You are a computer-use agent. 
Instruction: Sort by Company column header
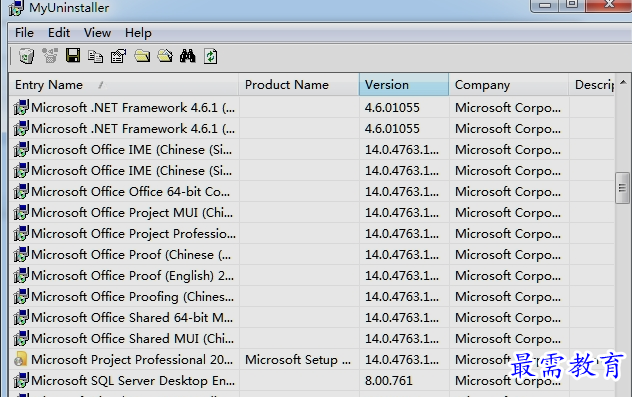coord(508,85)
